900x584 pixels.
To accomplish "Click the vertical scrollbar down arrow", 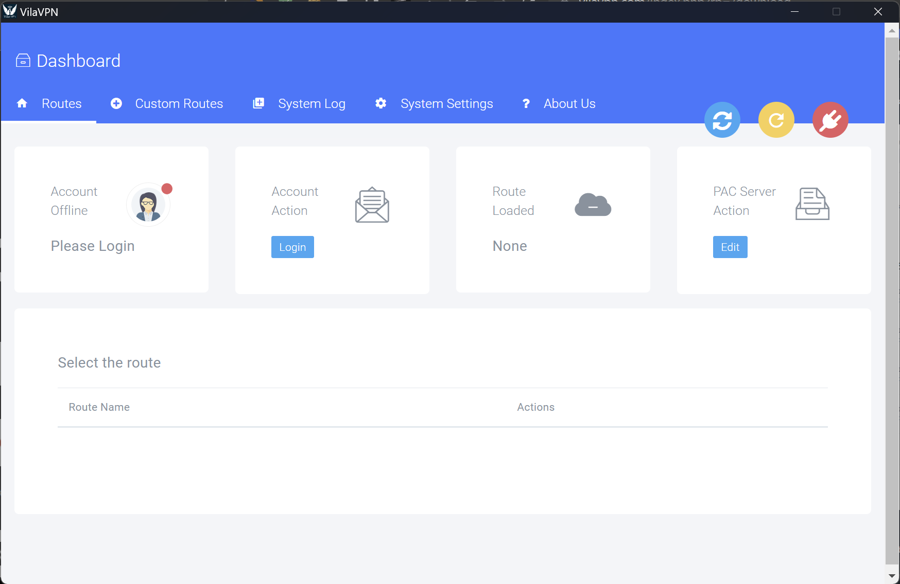I will coord(892,576).
